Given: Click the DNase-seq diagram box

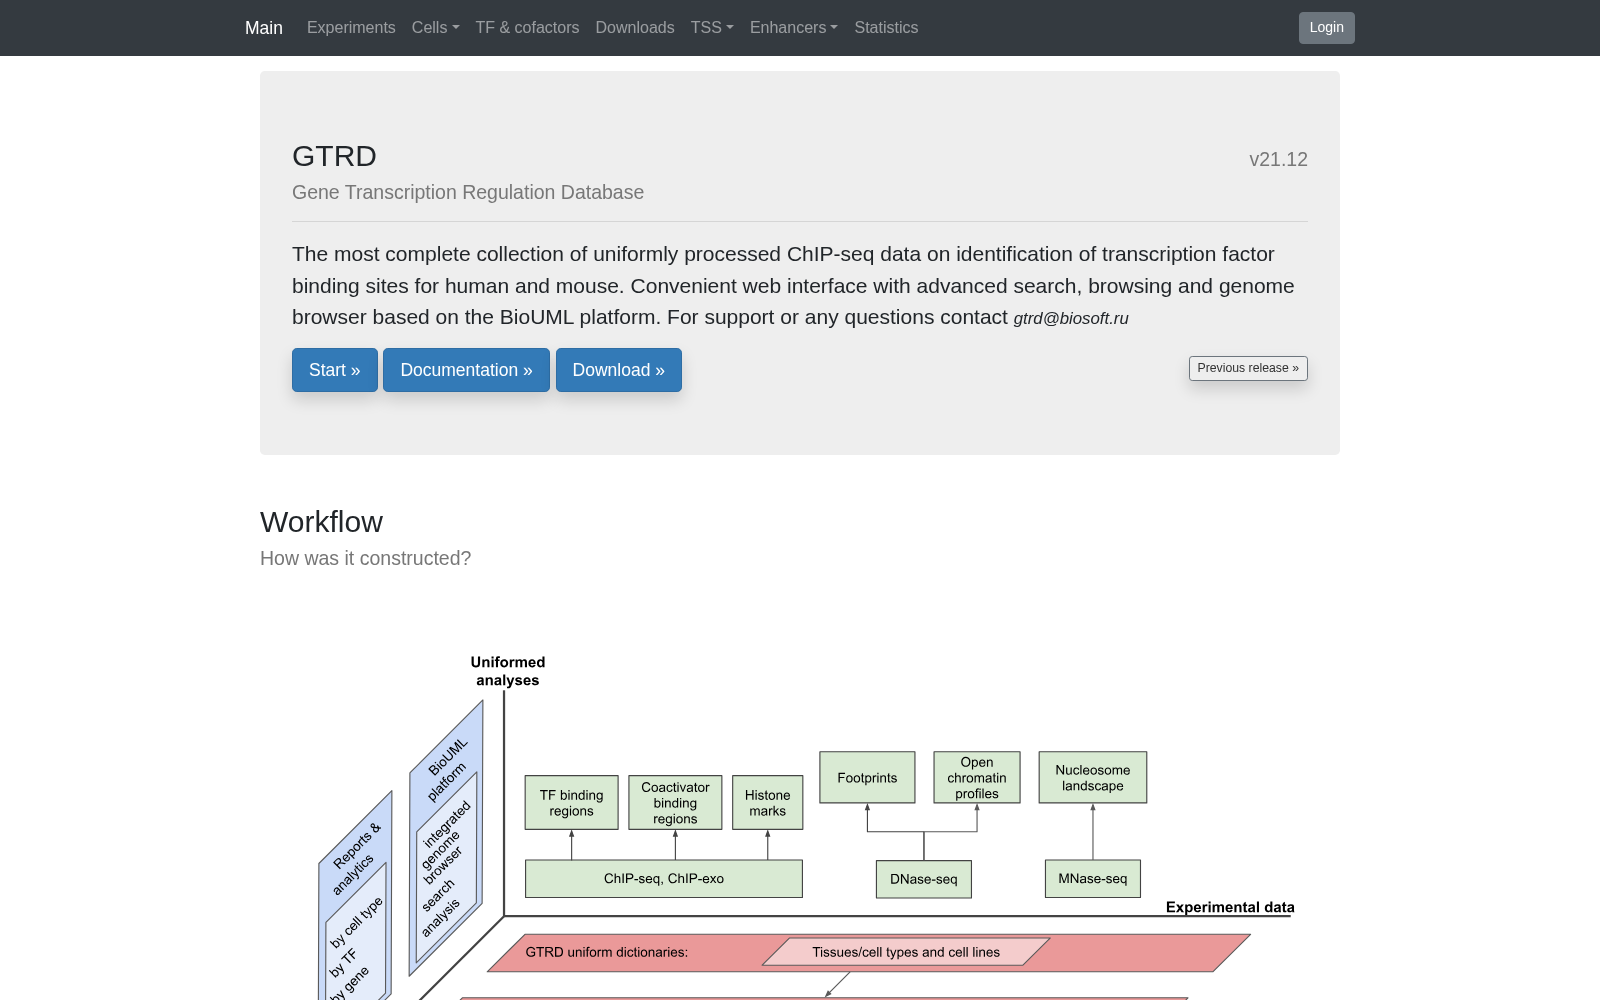Looking at the screenshot, I should tap(924, 879).
